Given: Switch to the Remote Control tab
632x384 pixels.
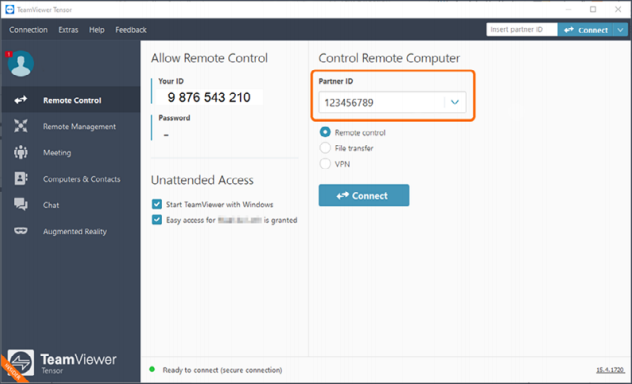Looking at the screenshot, I should coord(71,100).
